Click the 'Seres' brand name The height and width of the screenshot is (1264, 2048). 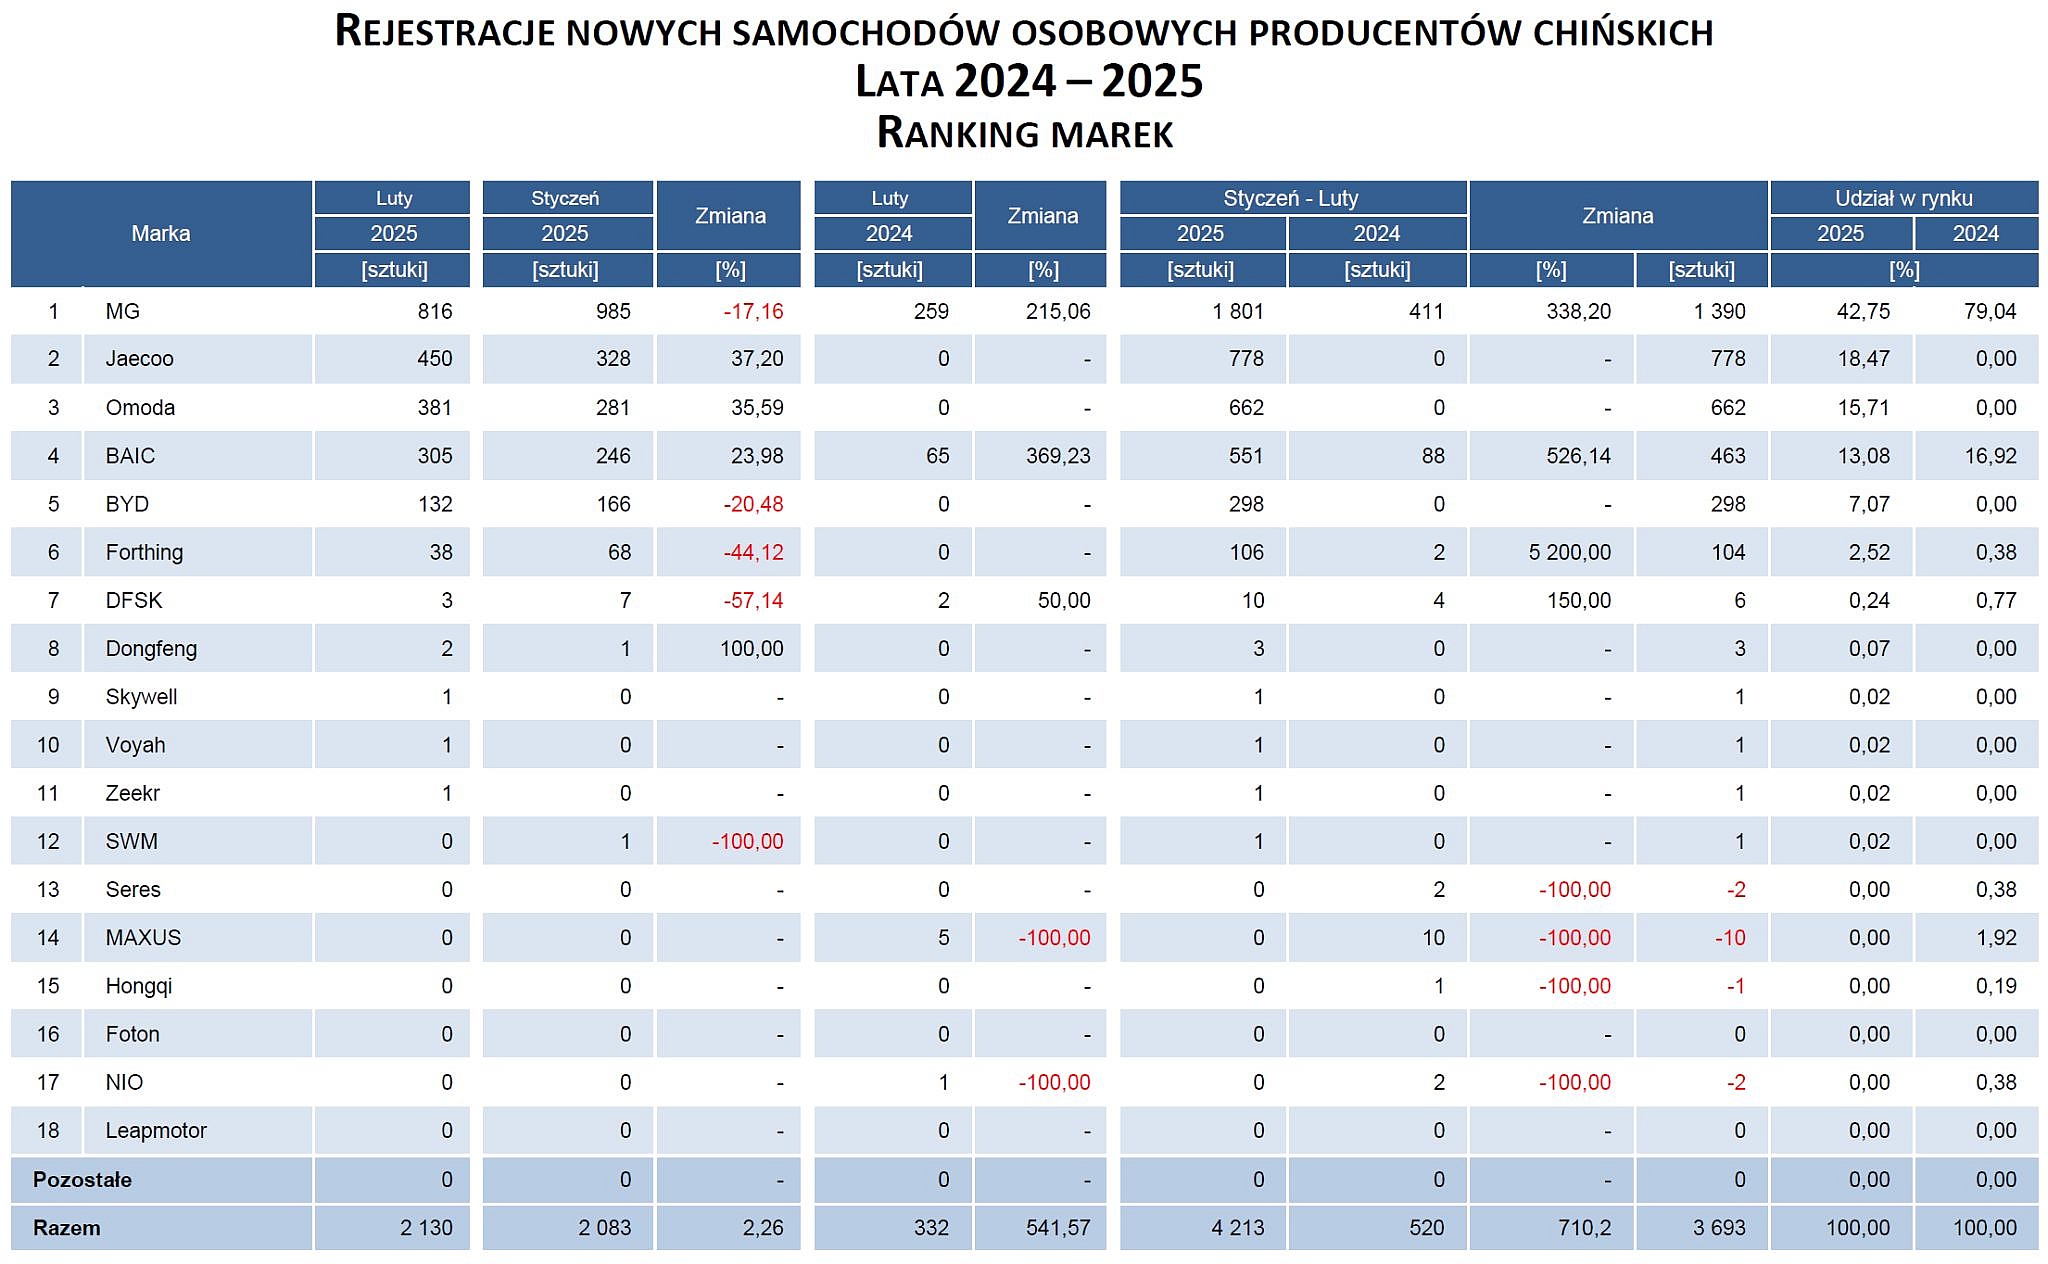pos(133,889)
